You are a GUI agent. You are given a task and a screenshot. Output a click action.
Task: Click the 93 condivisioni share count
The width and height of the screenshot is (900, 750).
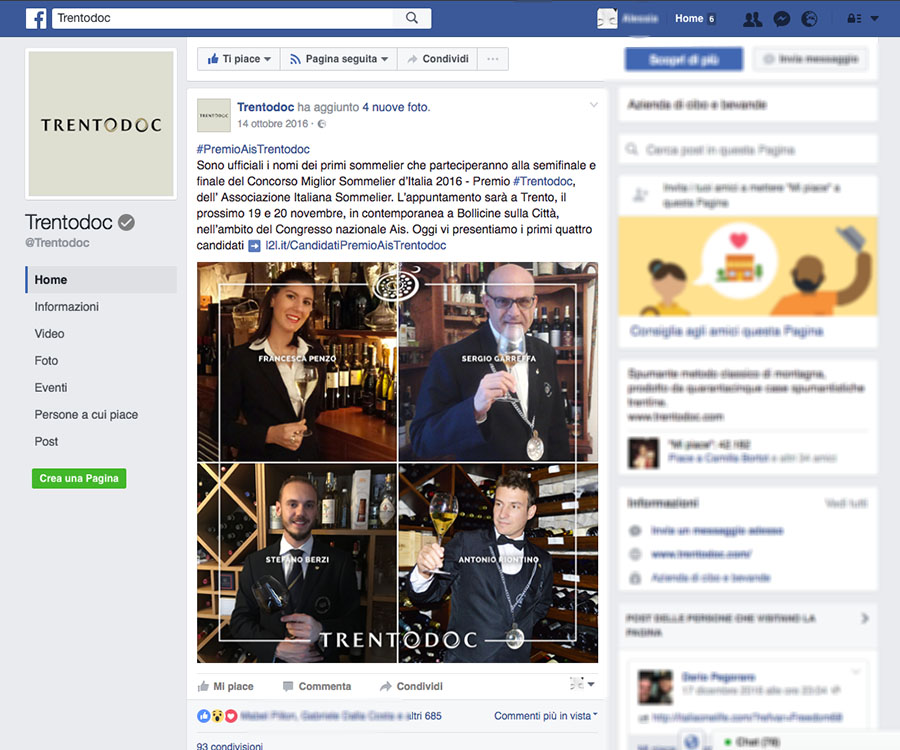230,745
